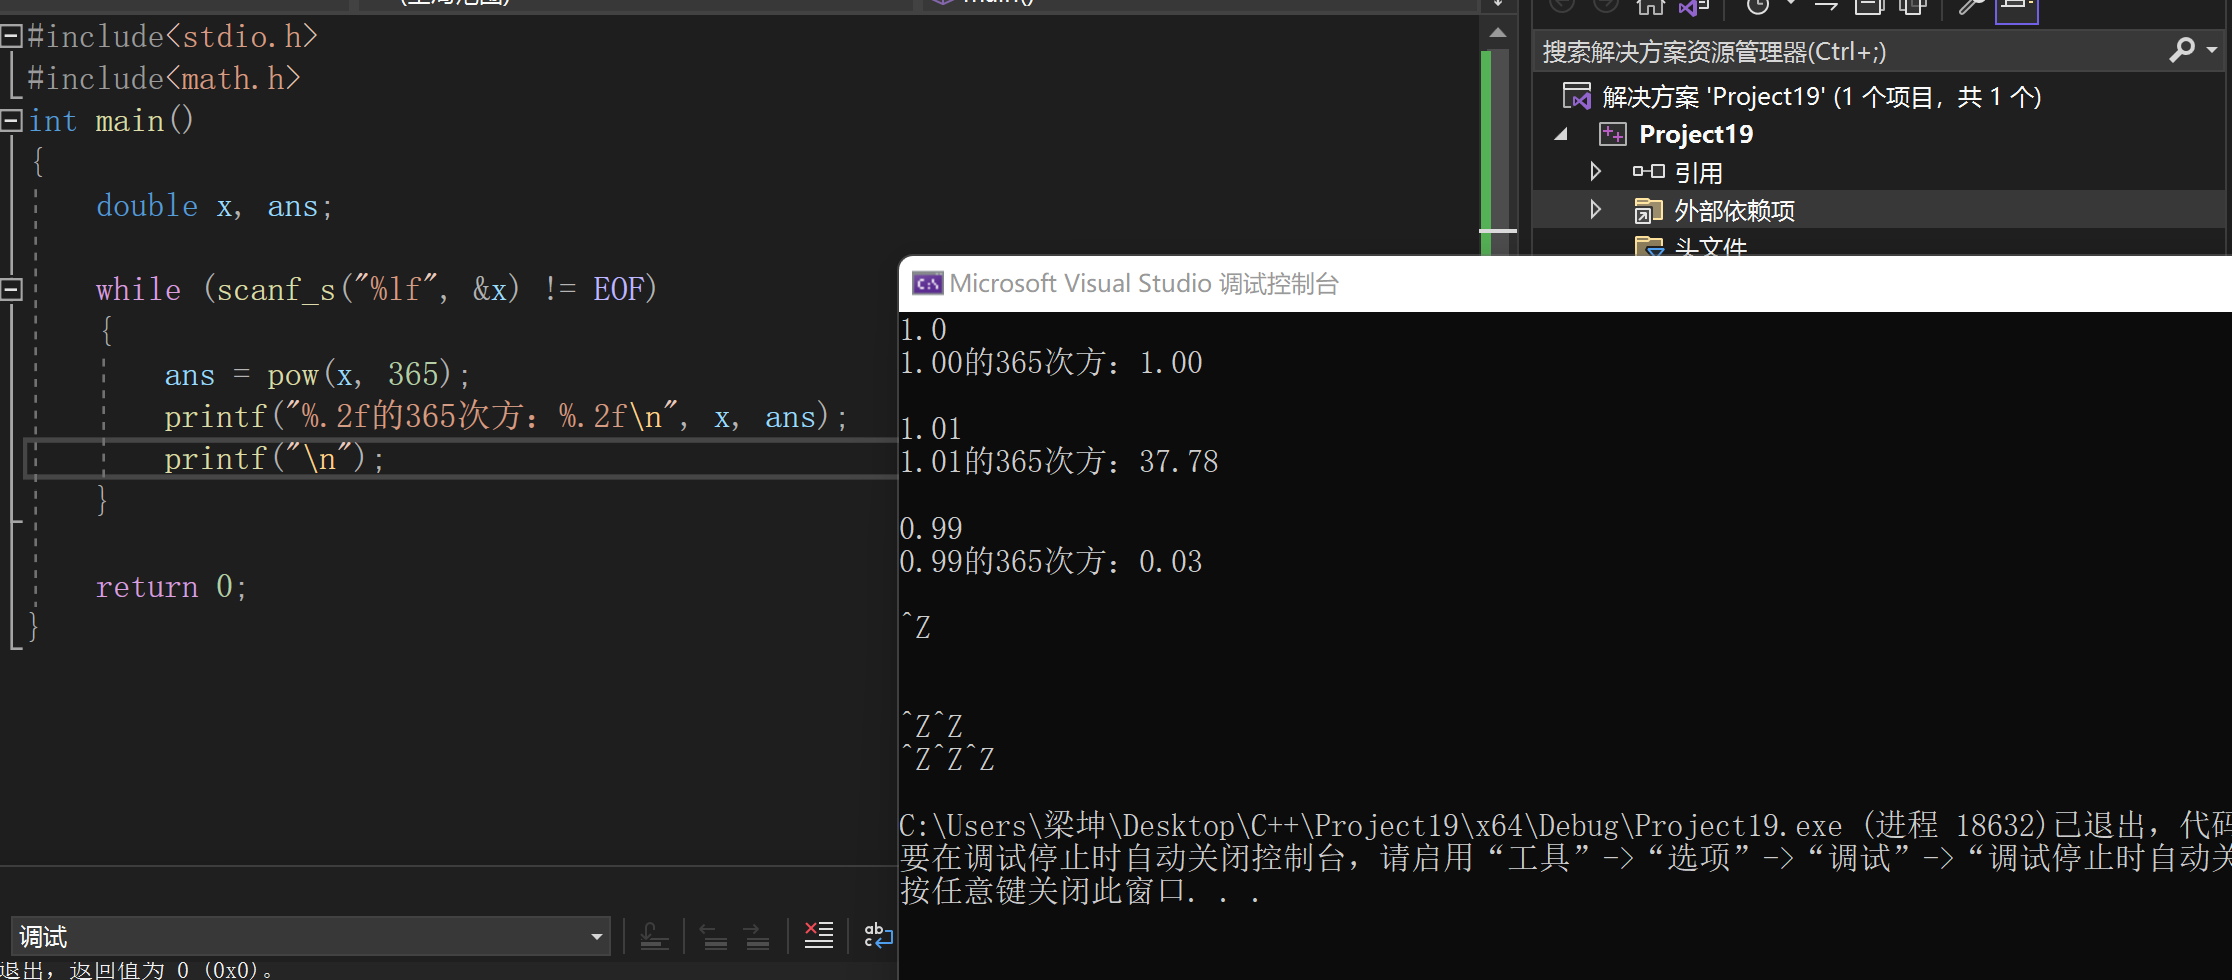
Task: Click the pending changes filter clock icon
Action: coord(1757,8)
